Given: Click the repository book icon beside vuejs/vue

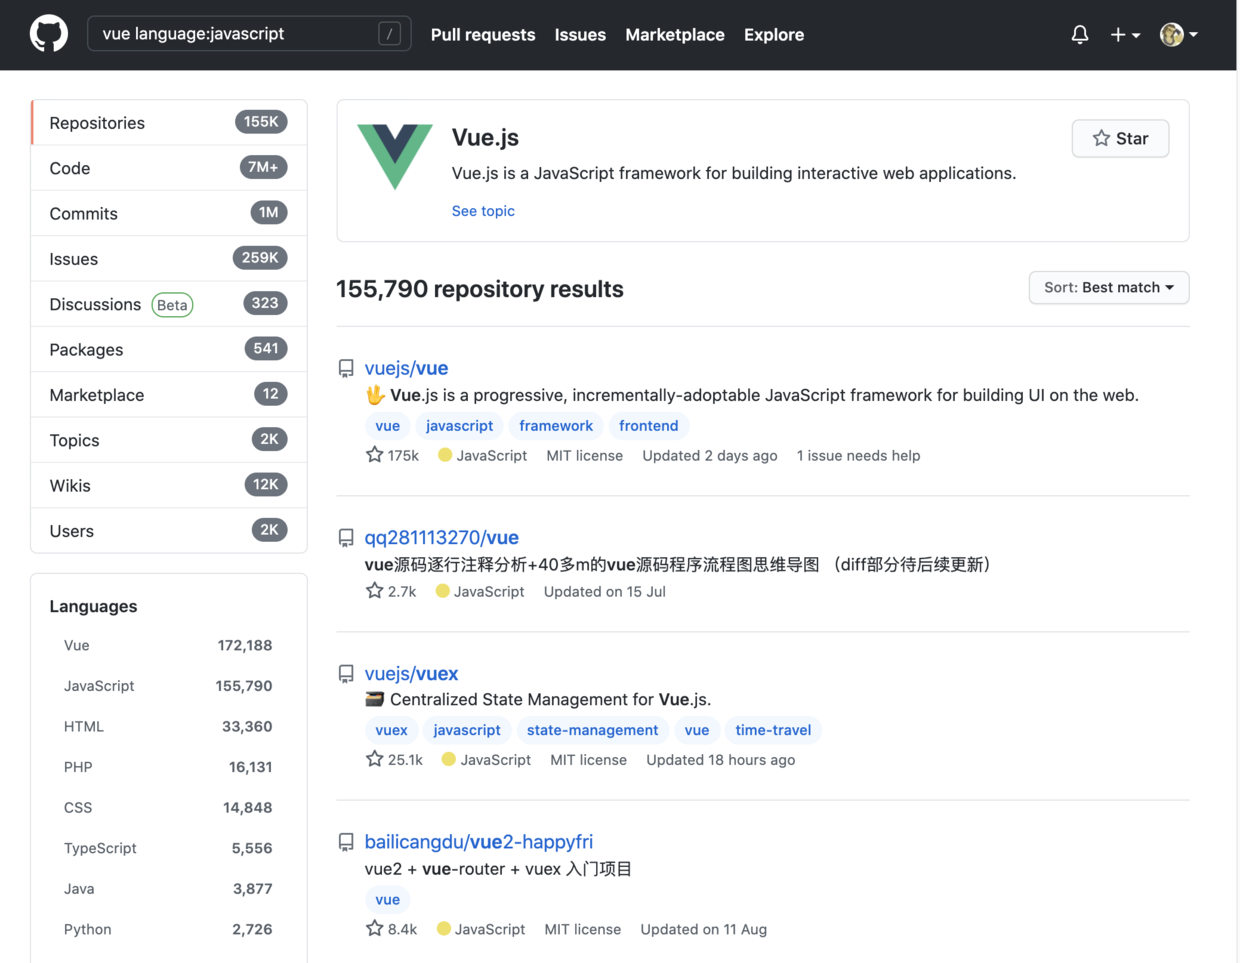Looking at the screenshot, I should tap(346, 368).
